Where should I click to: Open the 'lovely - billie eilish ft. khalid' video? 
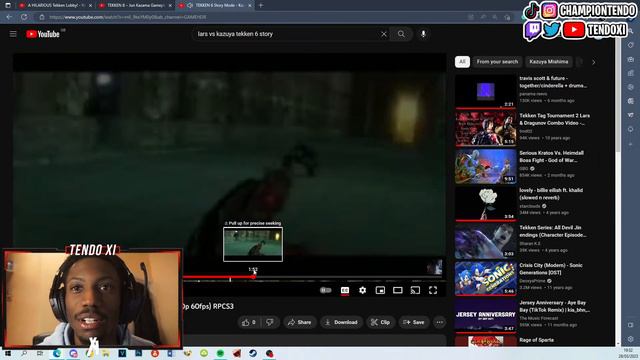click(x=551, y=194)
